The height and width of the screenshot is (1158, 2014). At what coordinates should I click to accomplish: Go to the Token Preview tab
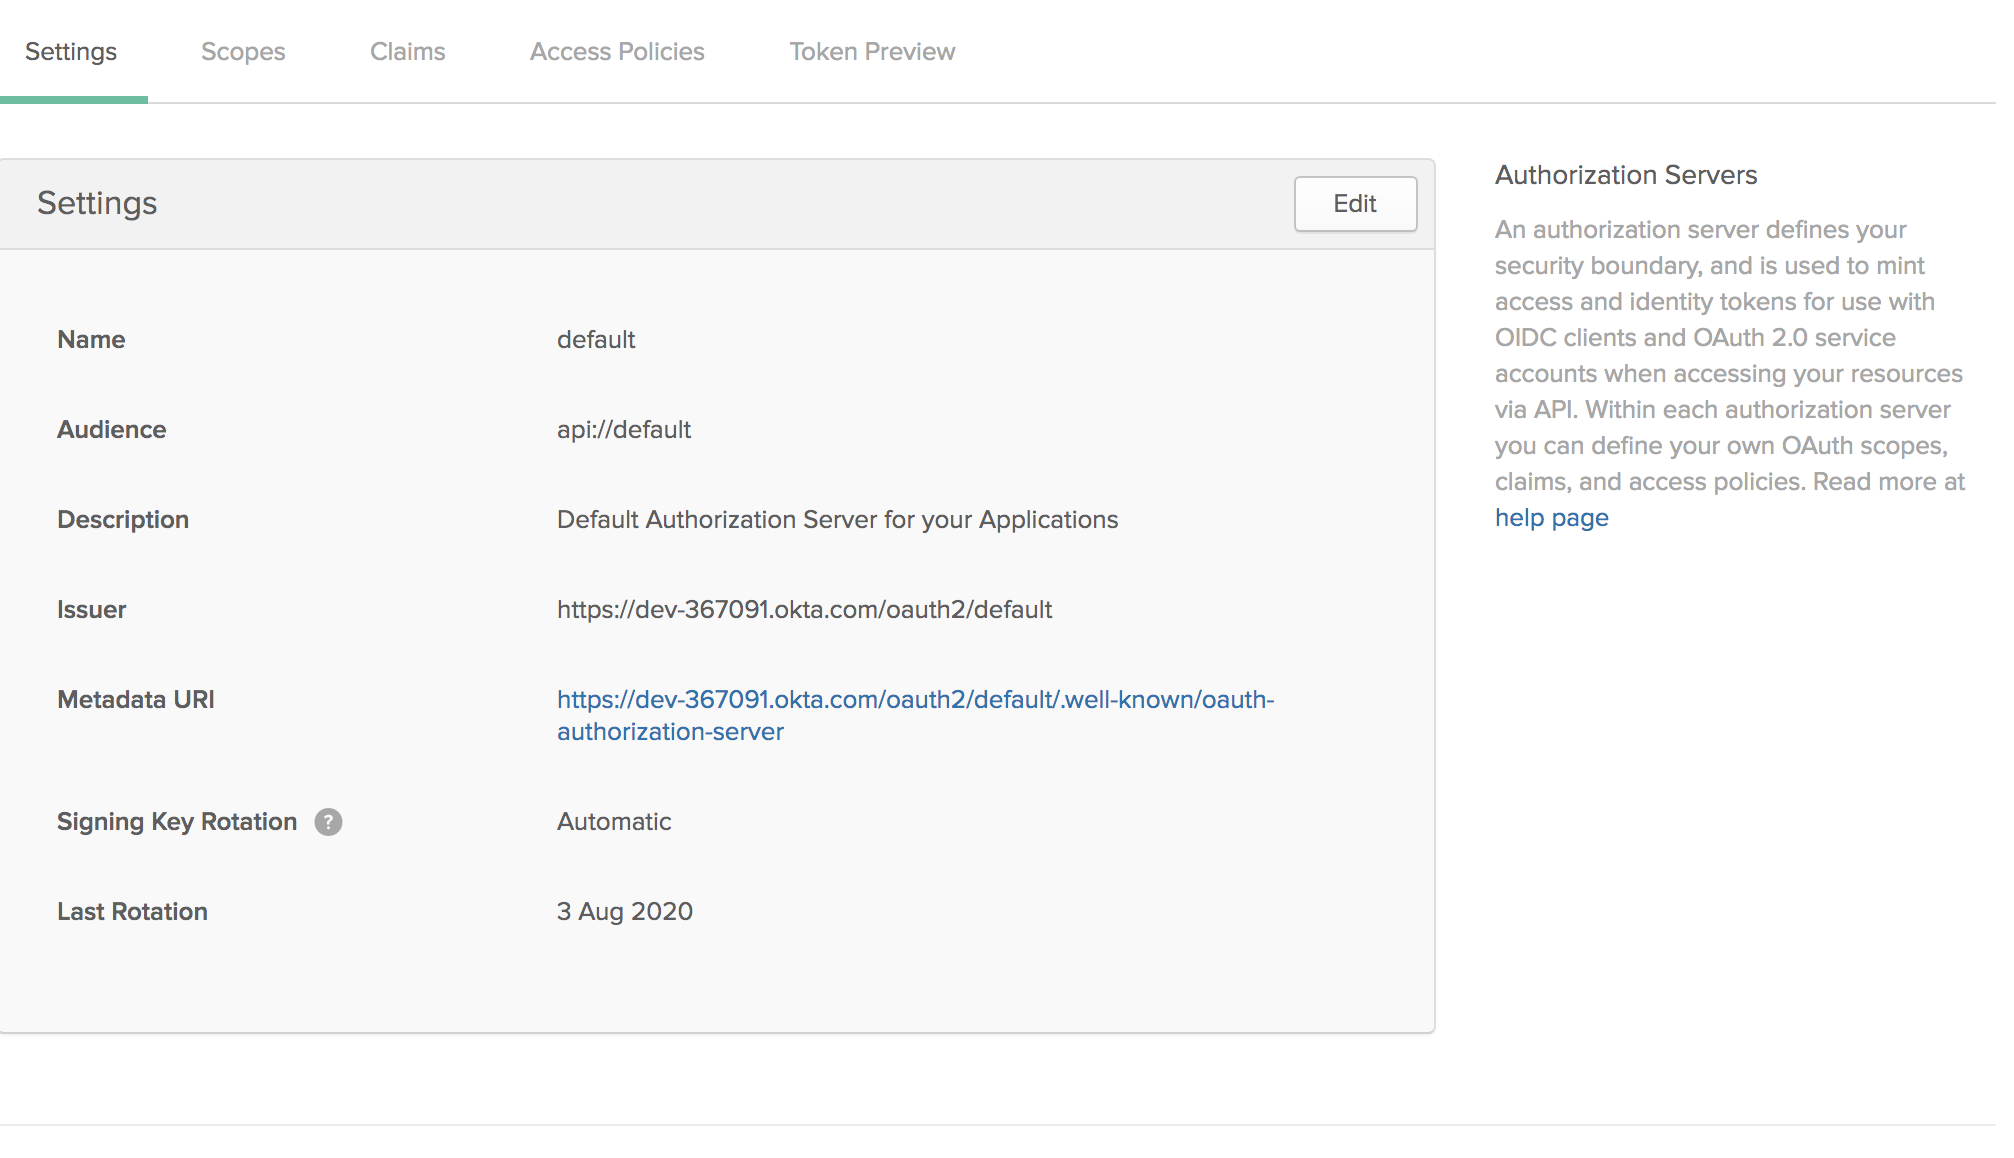pyautogui.click(x=872, y=52)
